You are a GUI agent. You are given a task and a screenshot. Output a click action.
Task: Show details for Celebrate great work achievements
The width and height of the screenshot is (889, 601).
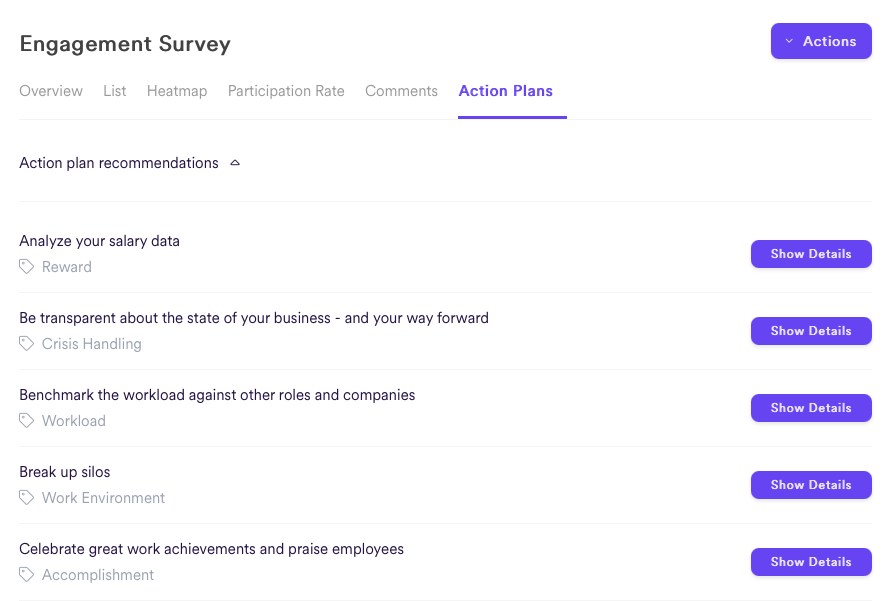pos(811,562)
